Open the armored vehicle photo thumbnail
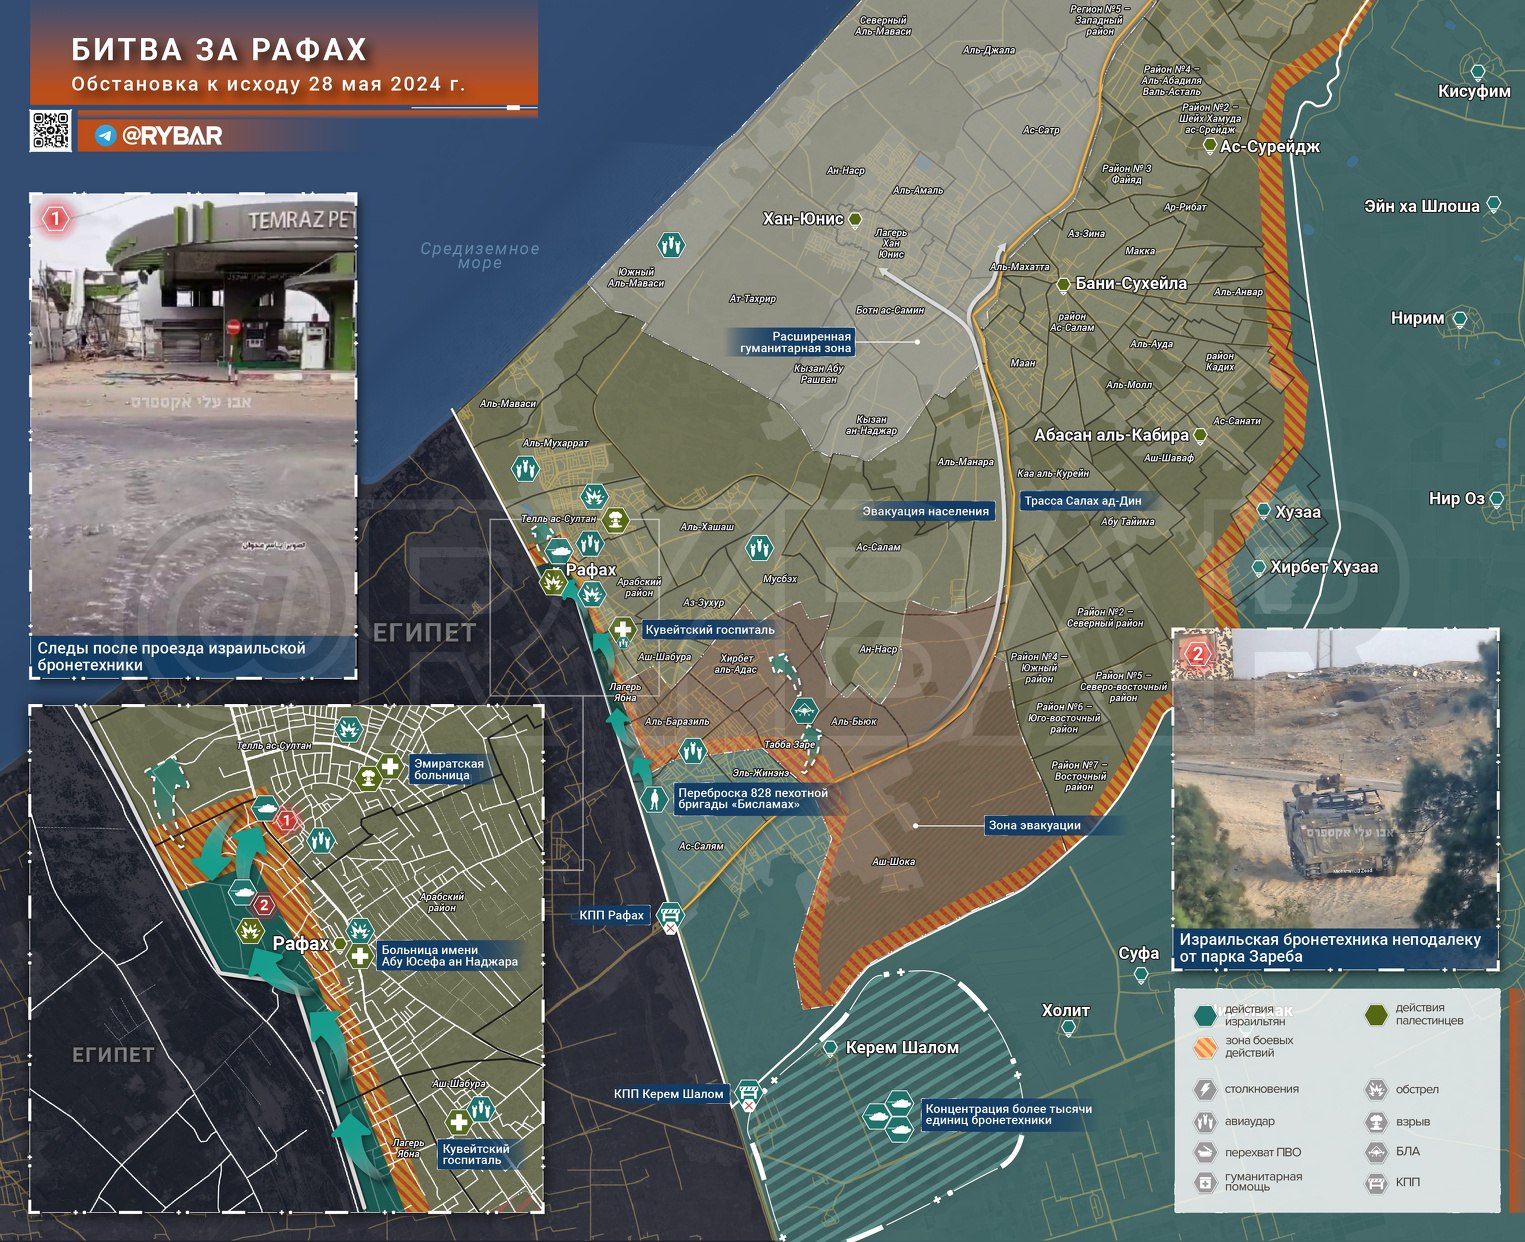Image resolution: width=1525 pixels, height=1242 pixels. 1334,778
